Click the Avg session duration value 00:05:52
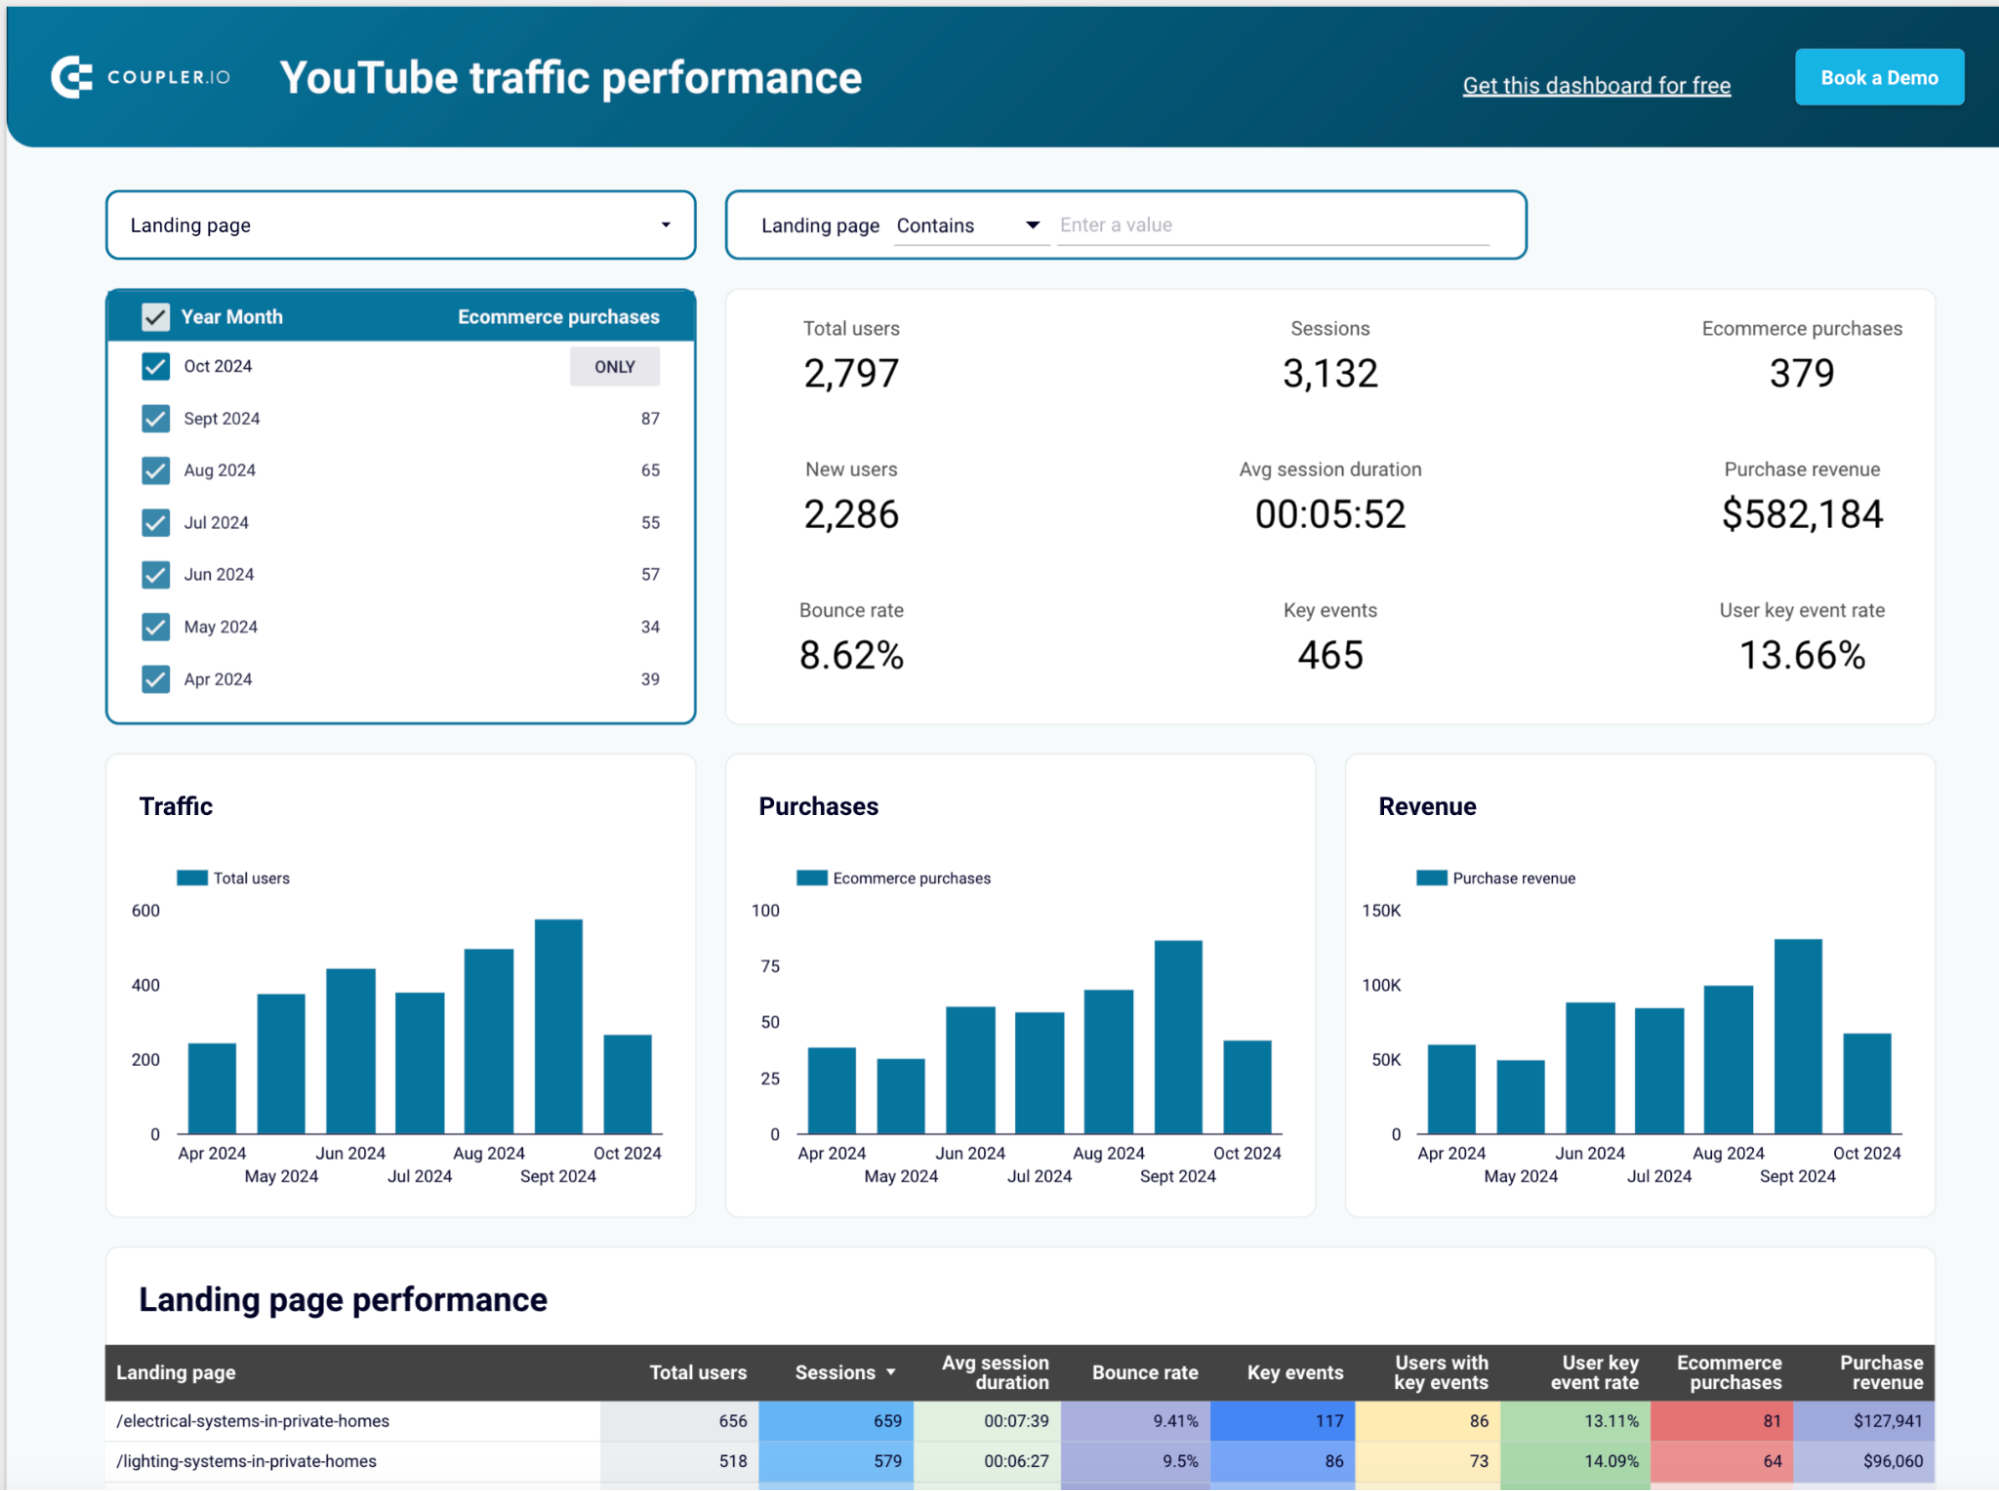Image resolution: width=1999 pixels, height=1491 pixels. point(1330,514)
